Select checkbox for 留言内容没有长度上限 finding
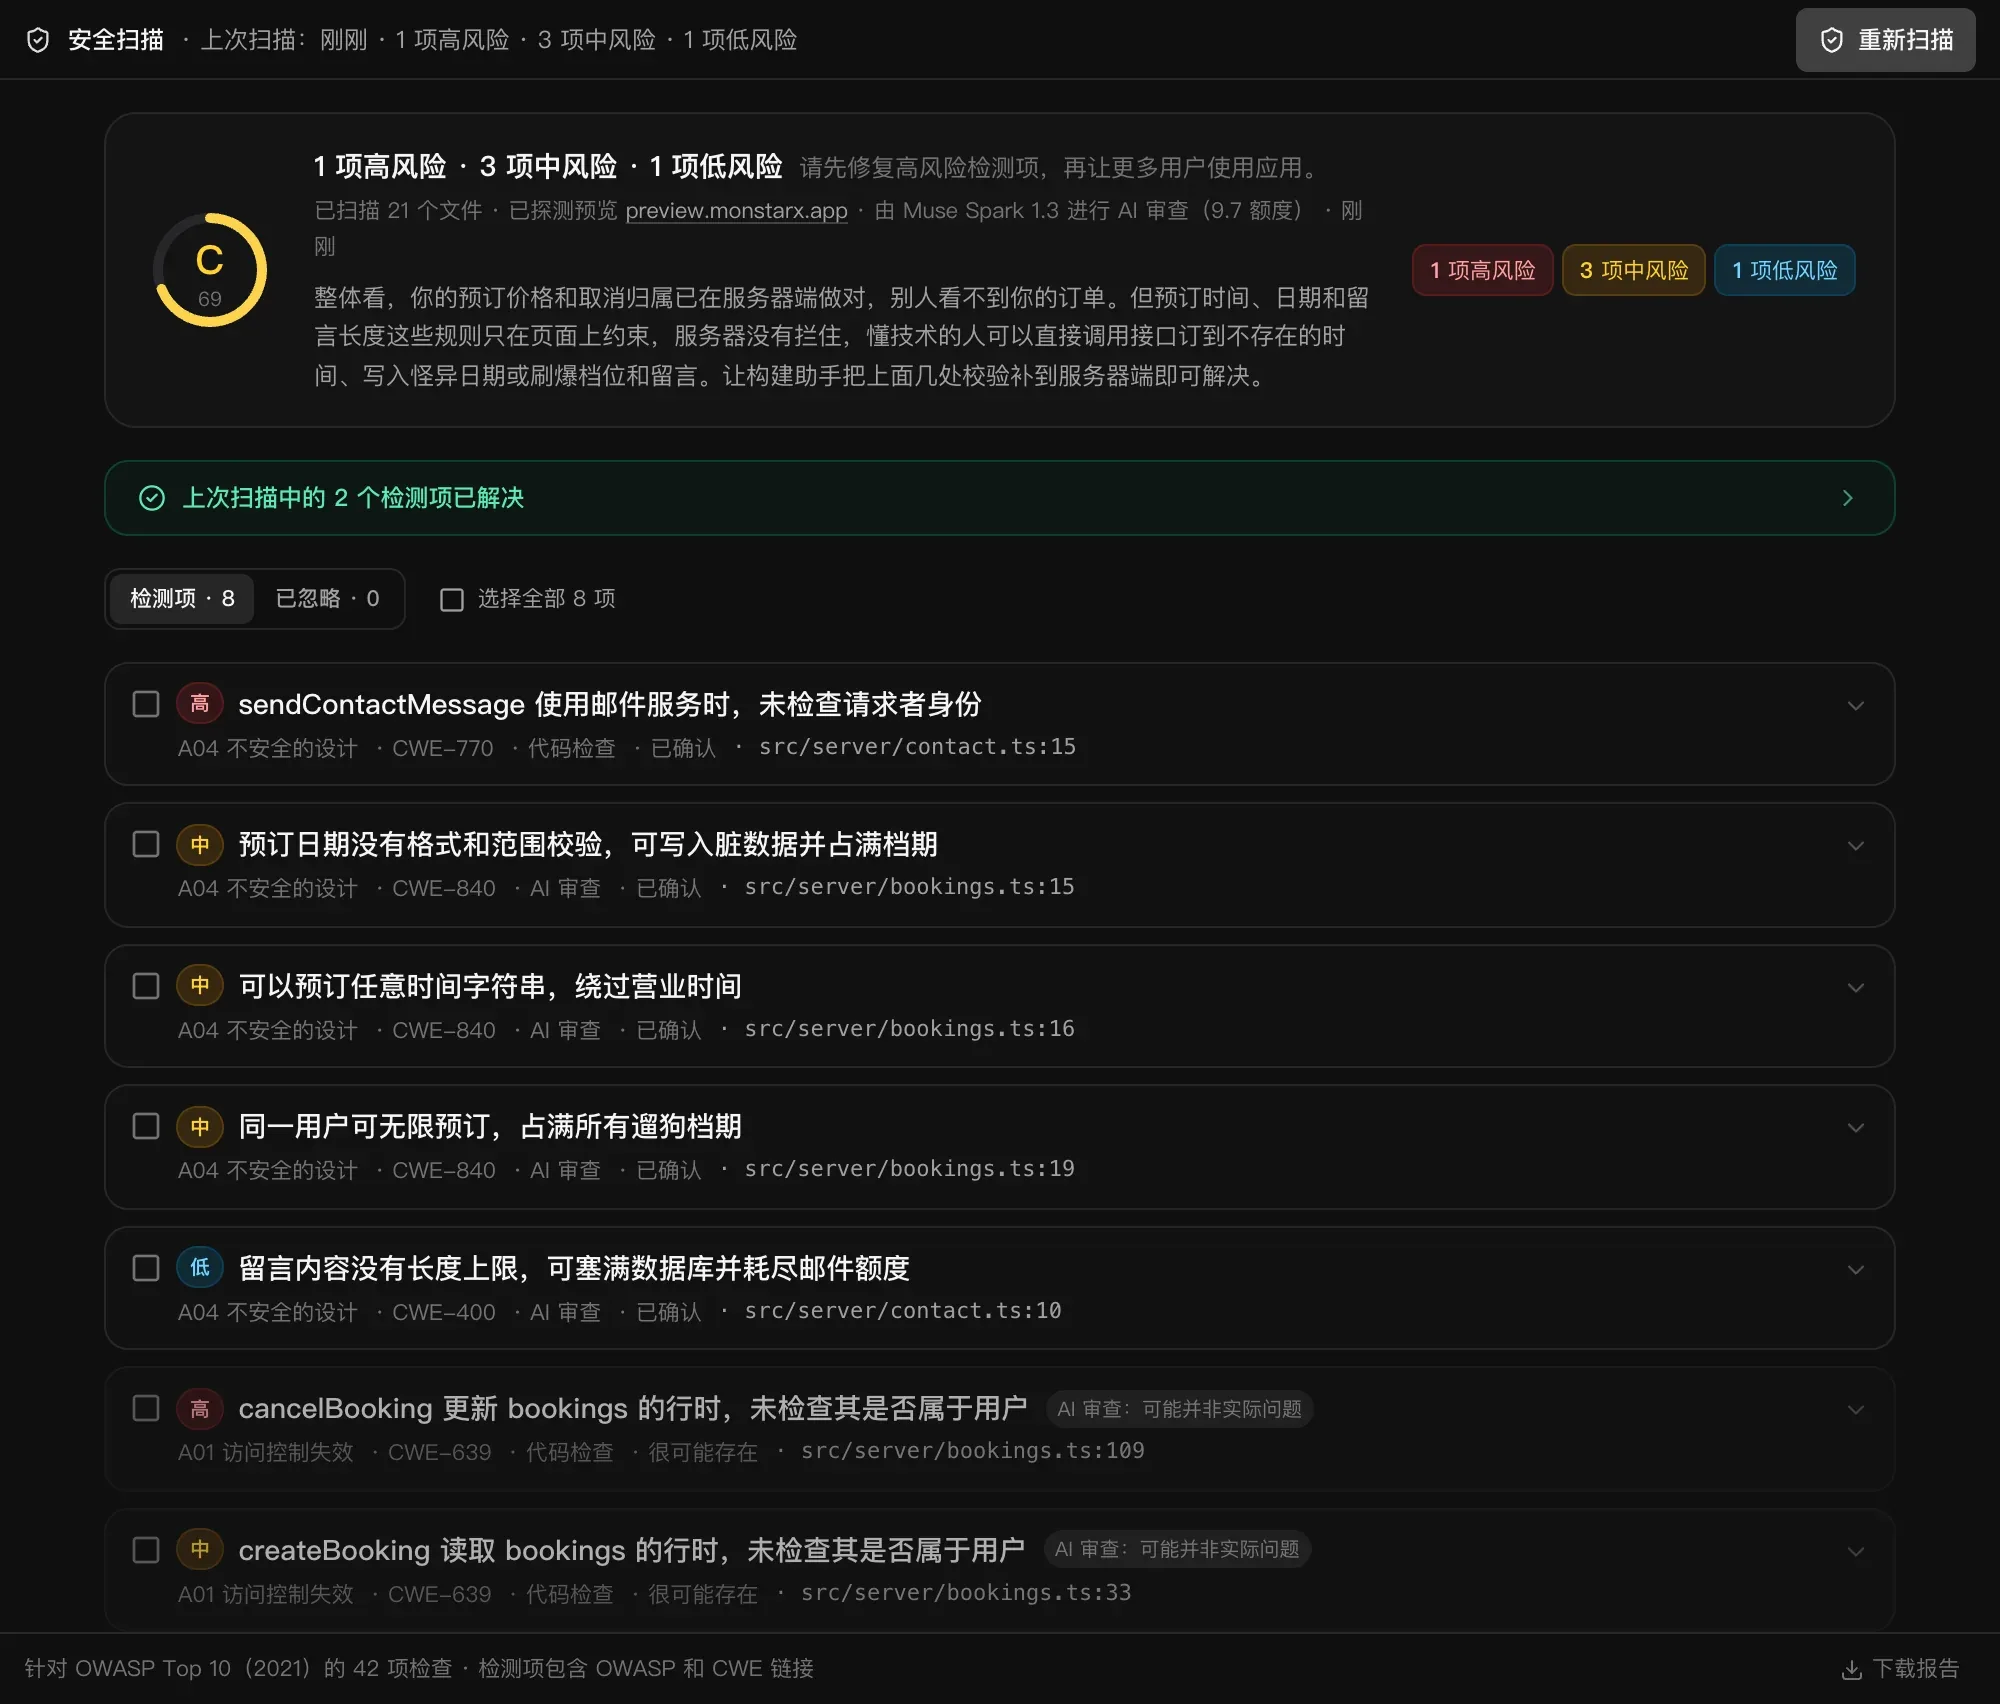The image size is (2000, 1704). (x=146, y=1268)
